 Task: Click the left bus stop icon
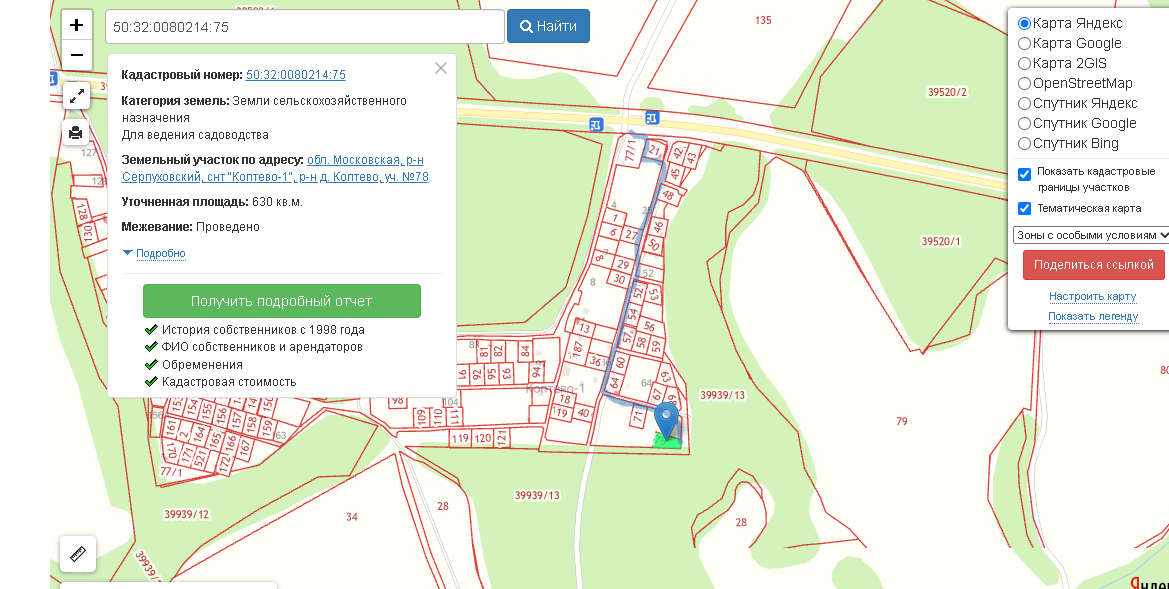[x=595, y=124]
